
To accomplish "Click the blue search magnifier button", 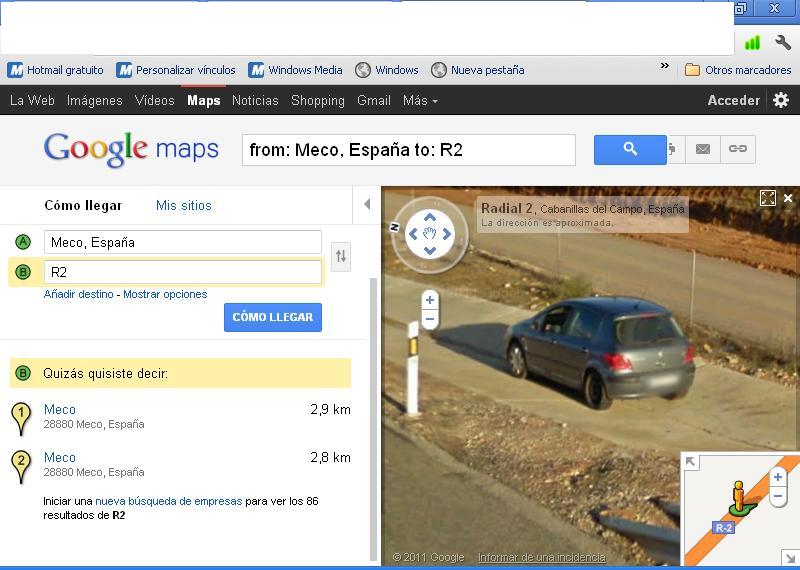I will click(x=630, y=150).
